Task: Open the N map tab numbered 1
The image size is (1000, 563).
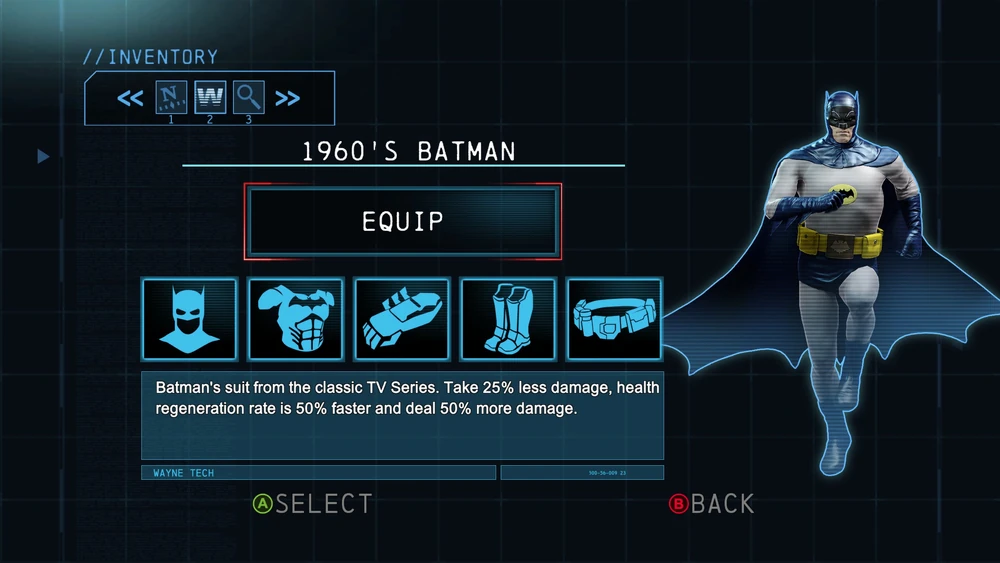Action: (171, 97)
